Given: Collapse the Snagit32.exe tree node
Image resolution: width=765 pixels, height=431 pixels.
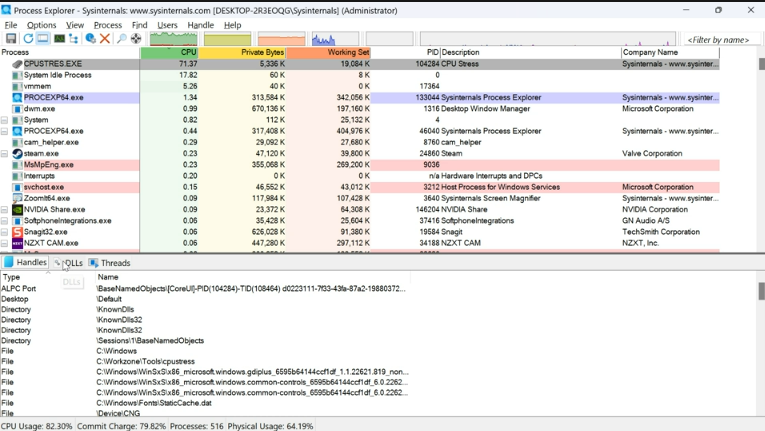Looking at the screenshot, I should pyautogui.click(x=4, y=232).
